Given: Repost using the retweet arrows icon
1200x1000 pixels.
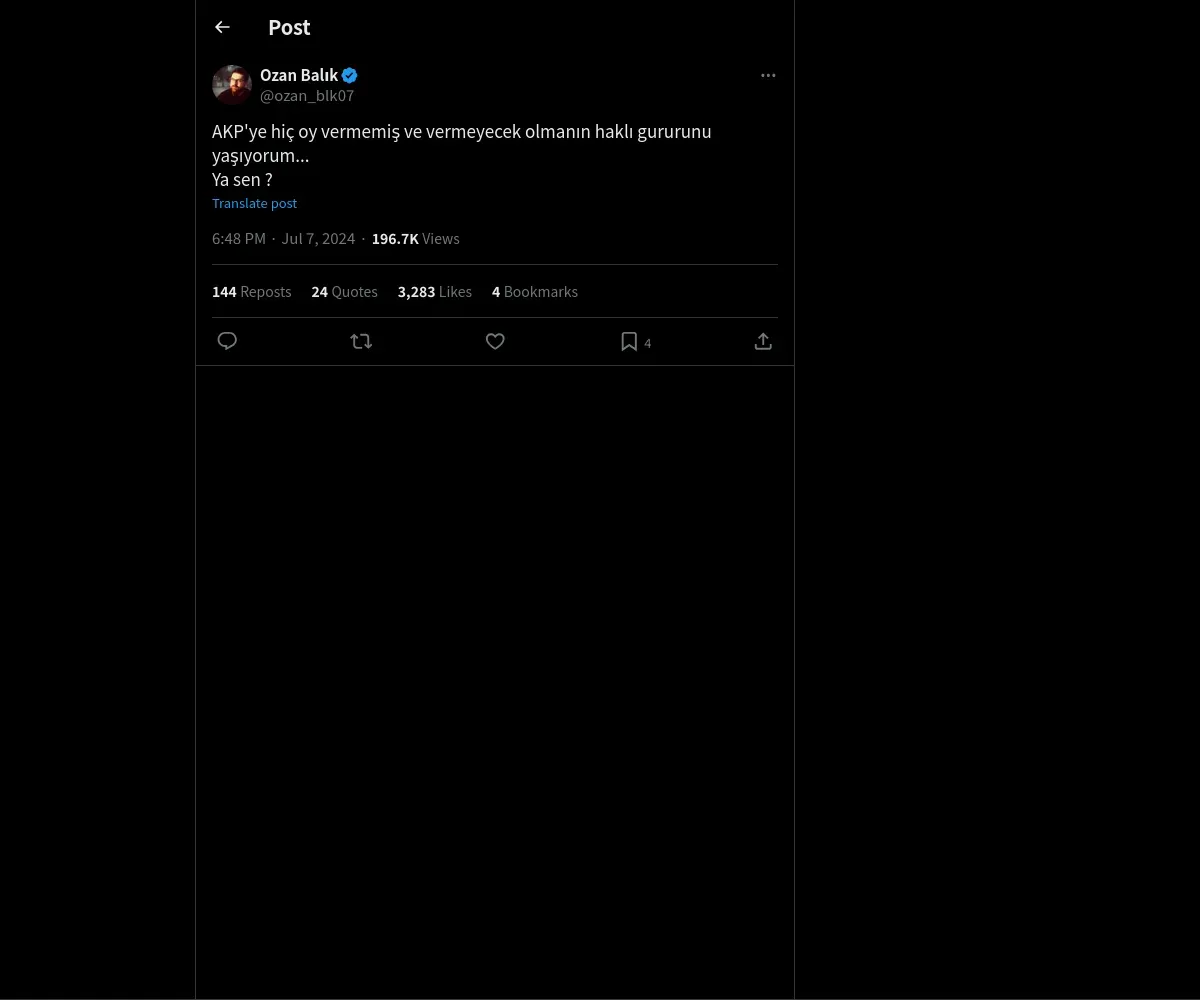Looking at the screenshot, I should coord(361,341).
